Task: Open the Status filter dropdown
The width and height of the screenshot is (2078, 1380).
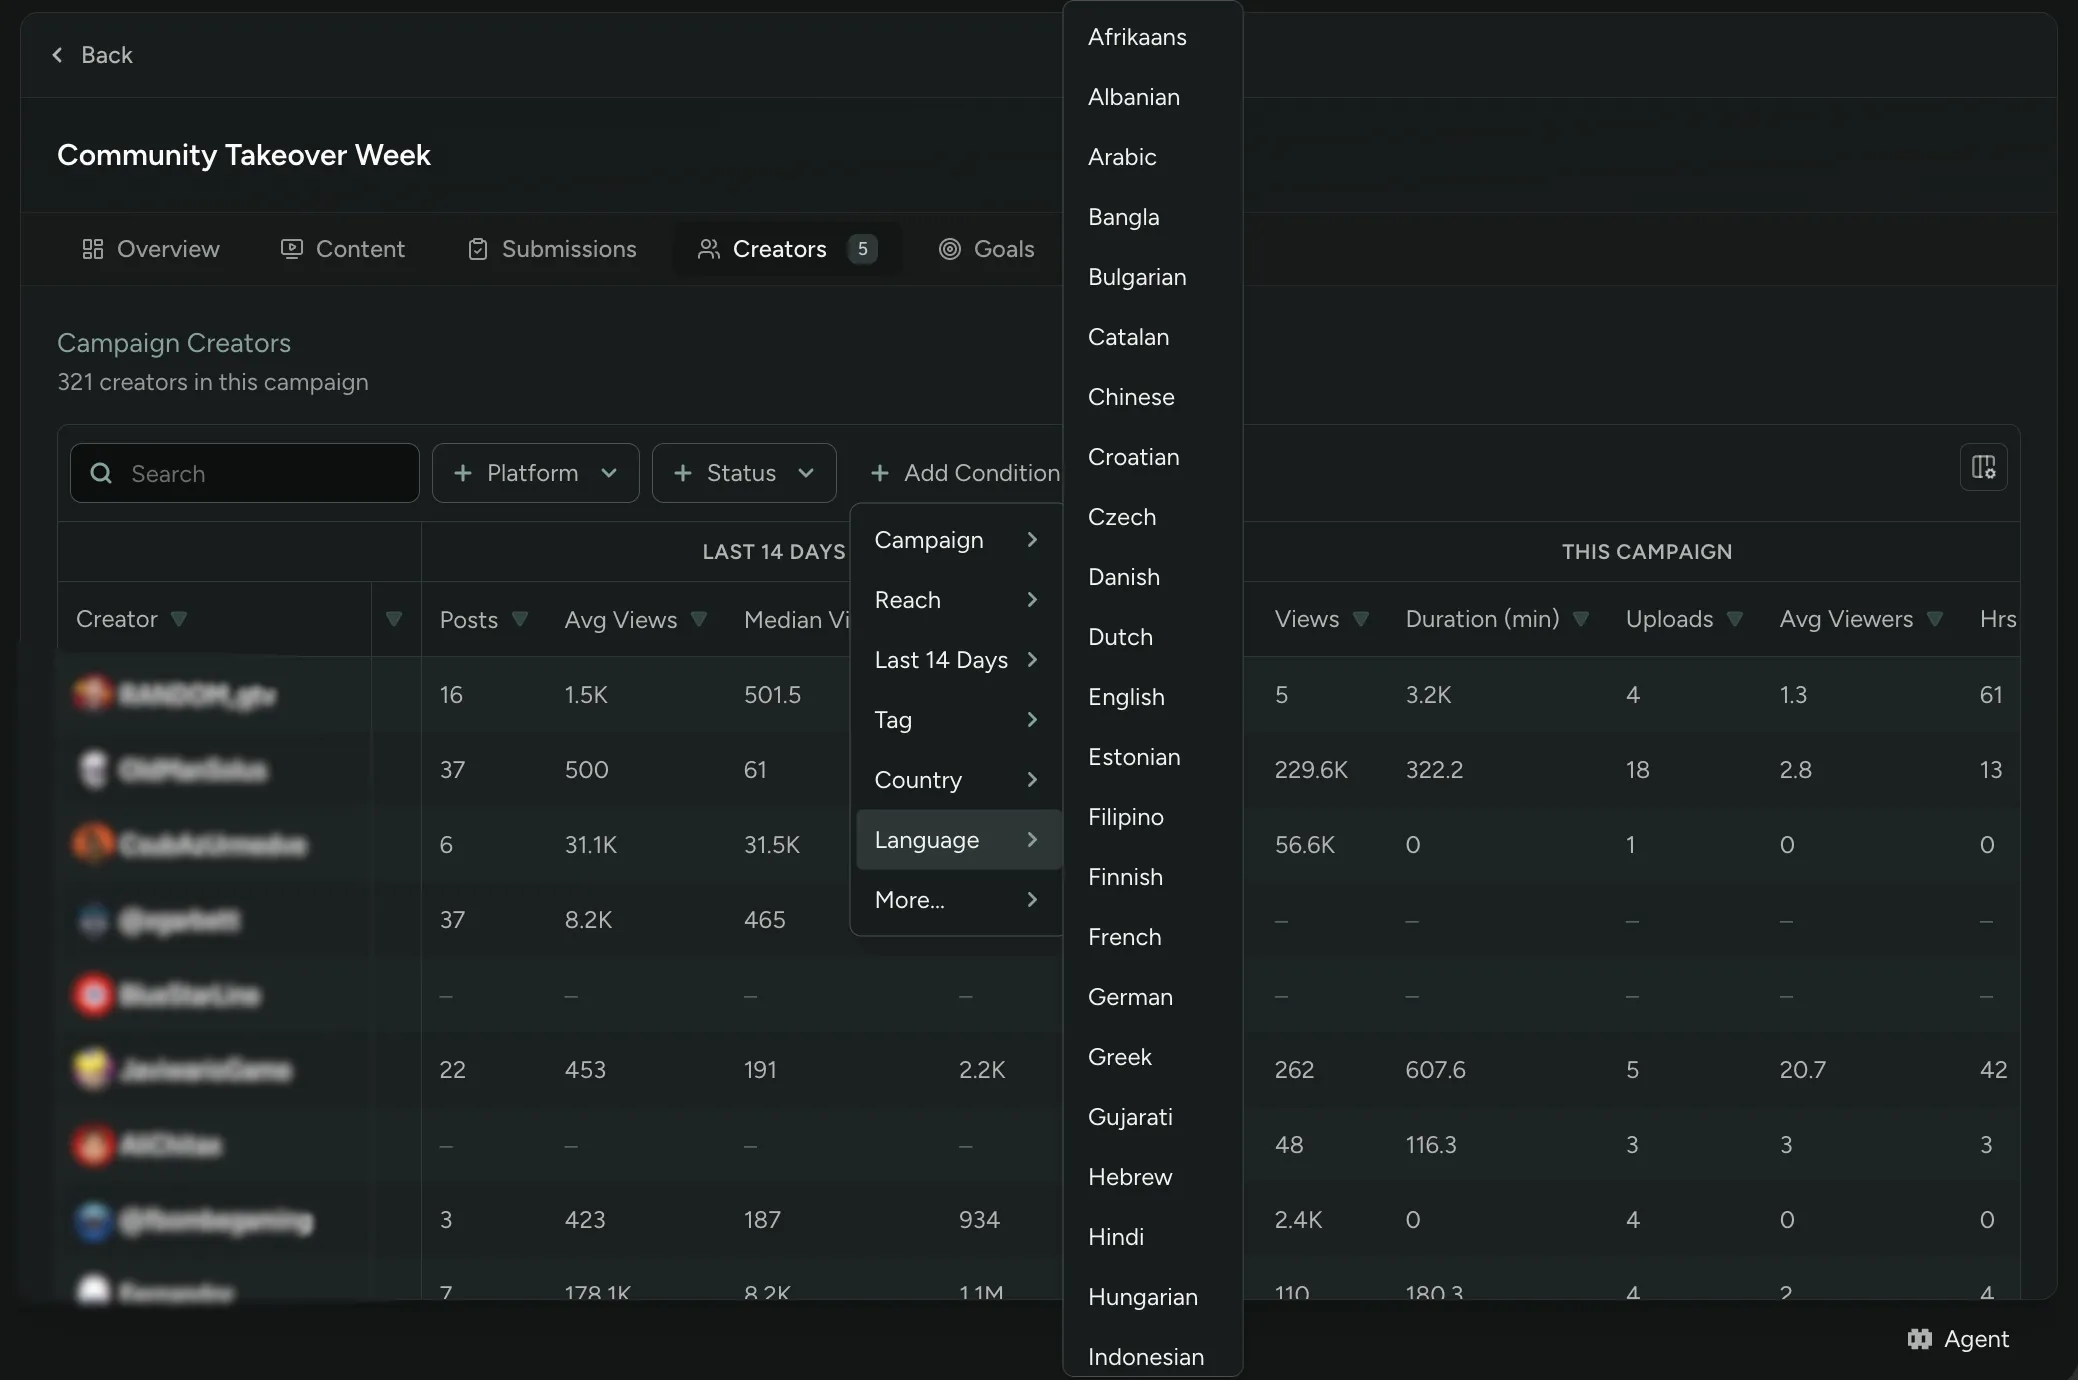Action: coord(744,473)
